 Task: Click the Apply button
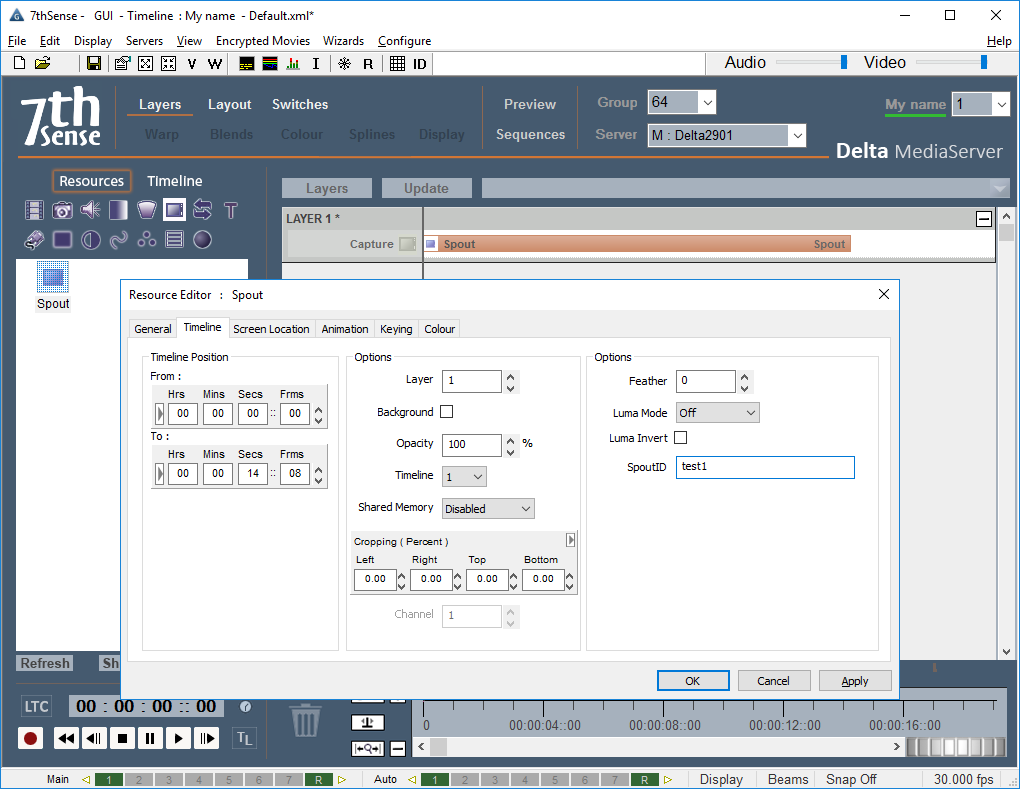(855, 681)
